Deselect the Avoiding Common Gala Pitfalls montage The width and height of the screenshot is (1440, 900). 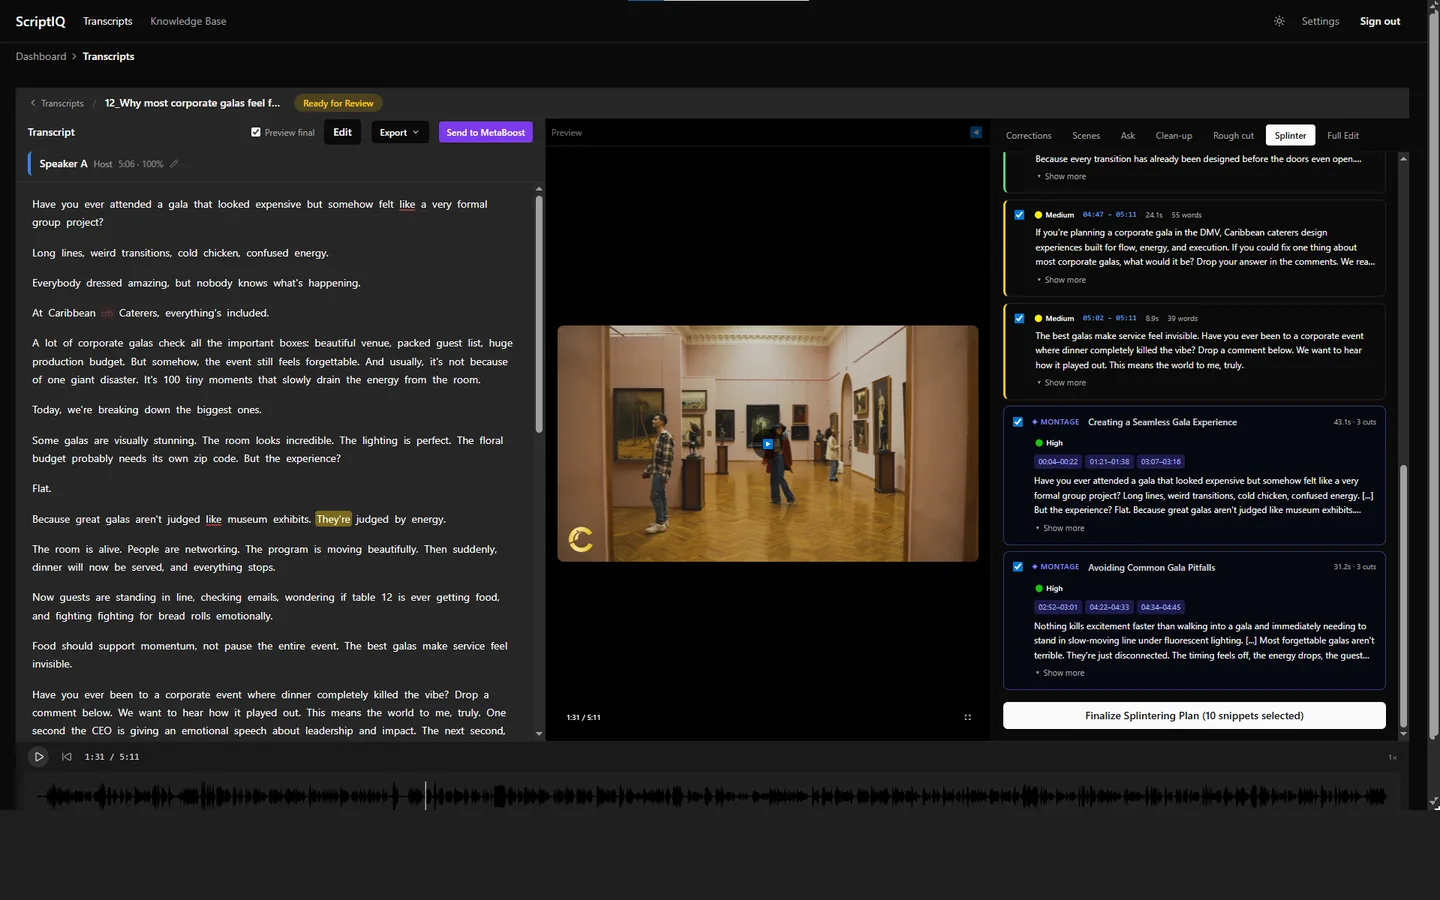click(x=1018, y=567)
